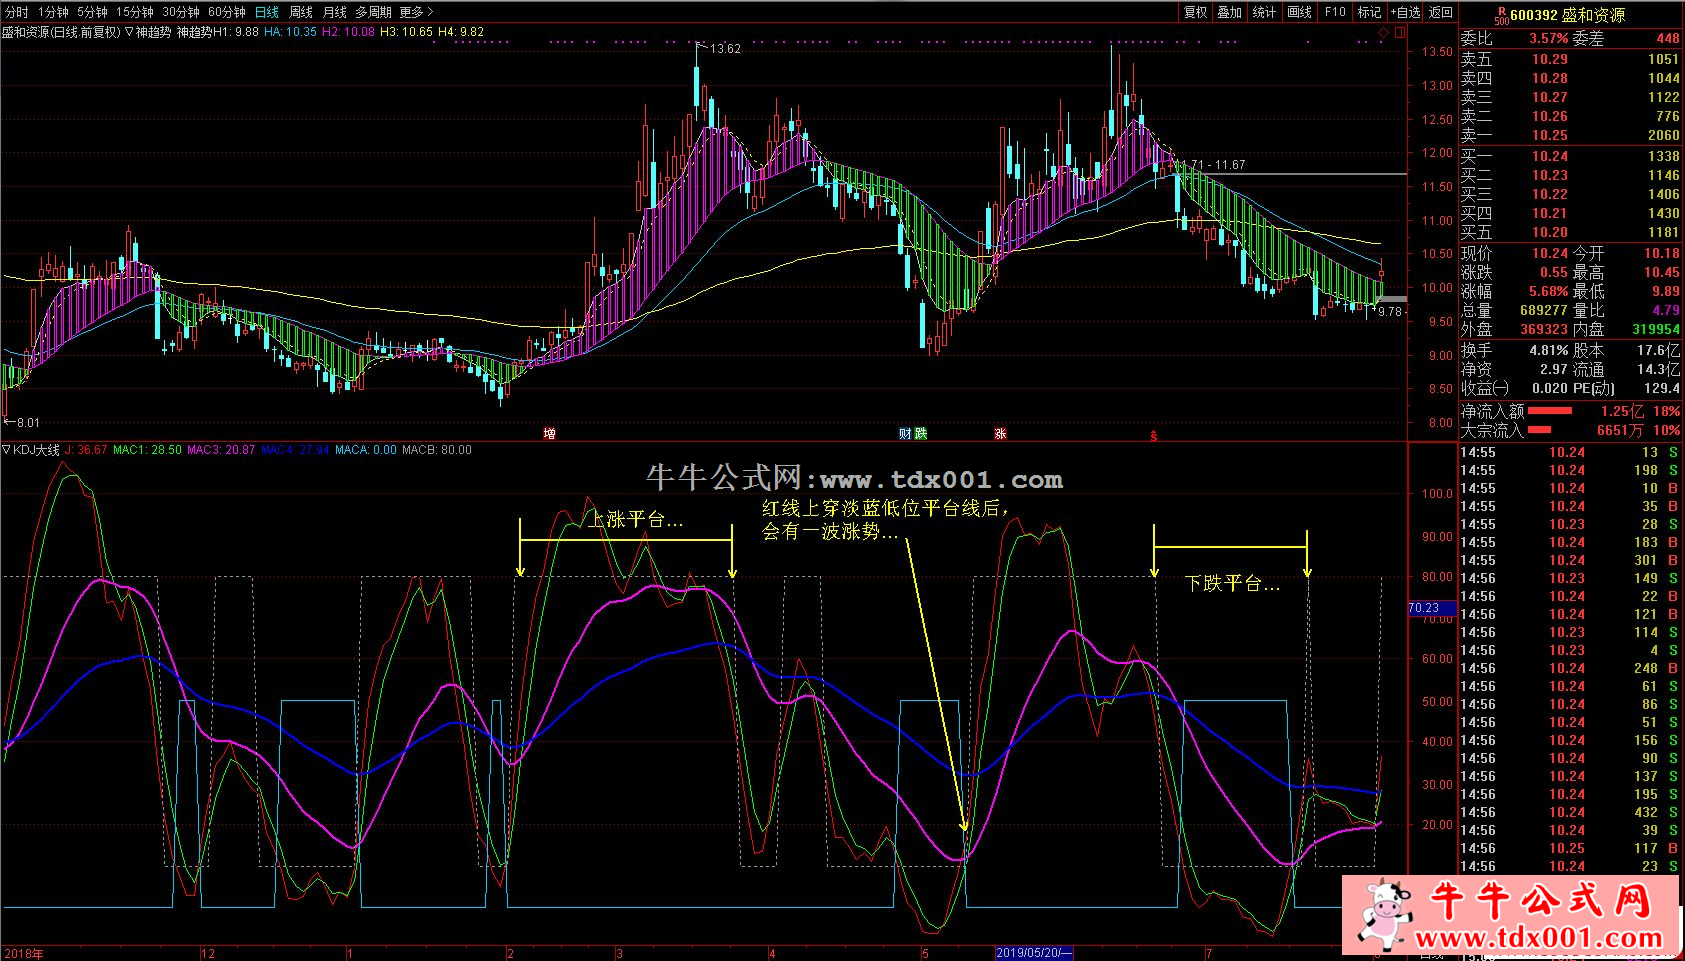Click the PE(动) 129.4 value

(x=1662, y=388)
